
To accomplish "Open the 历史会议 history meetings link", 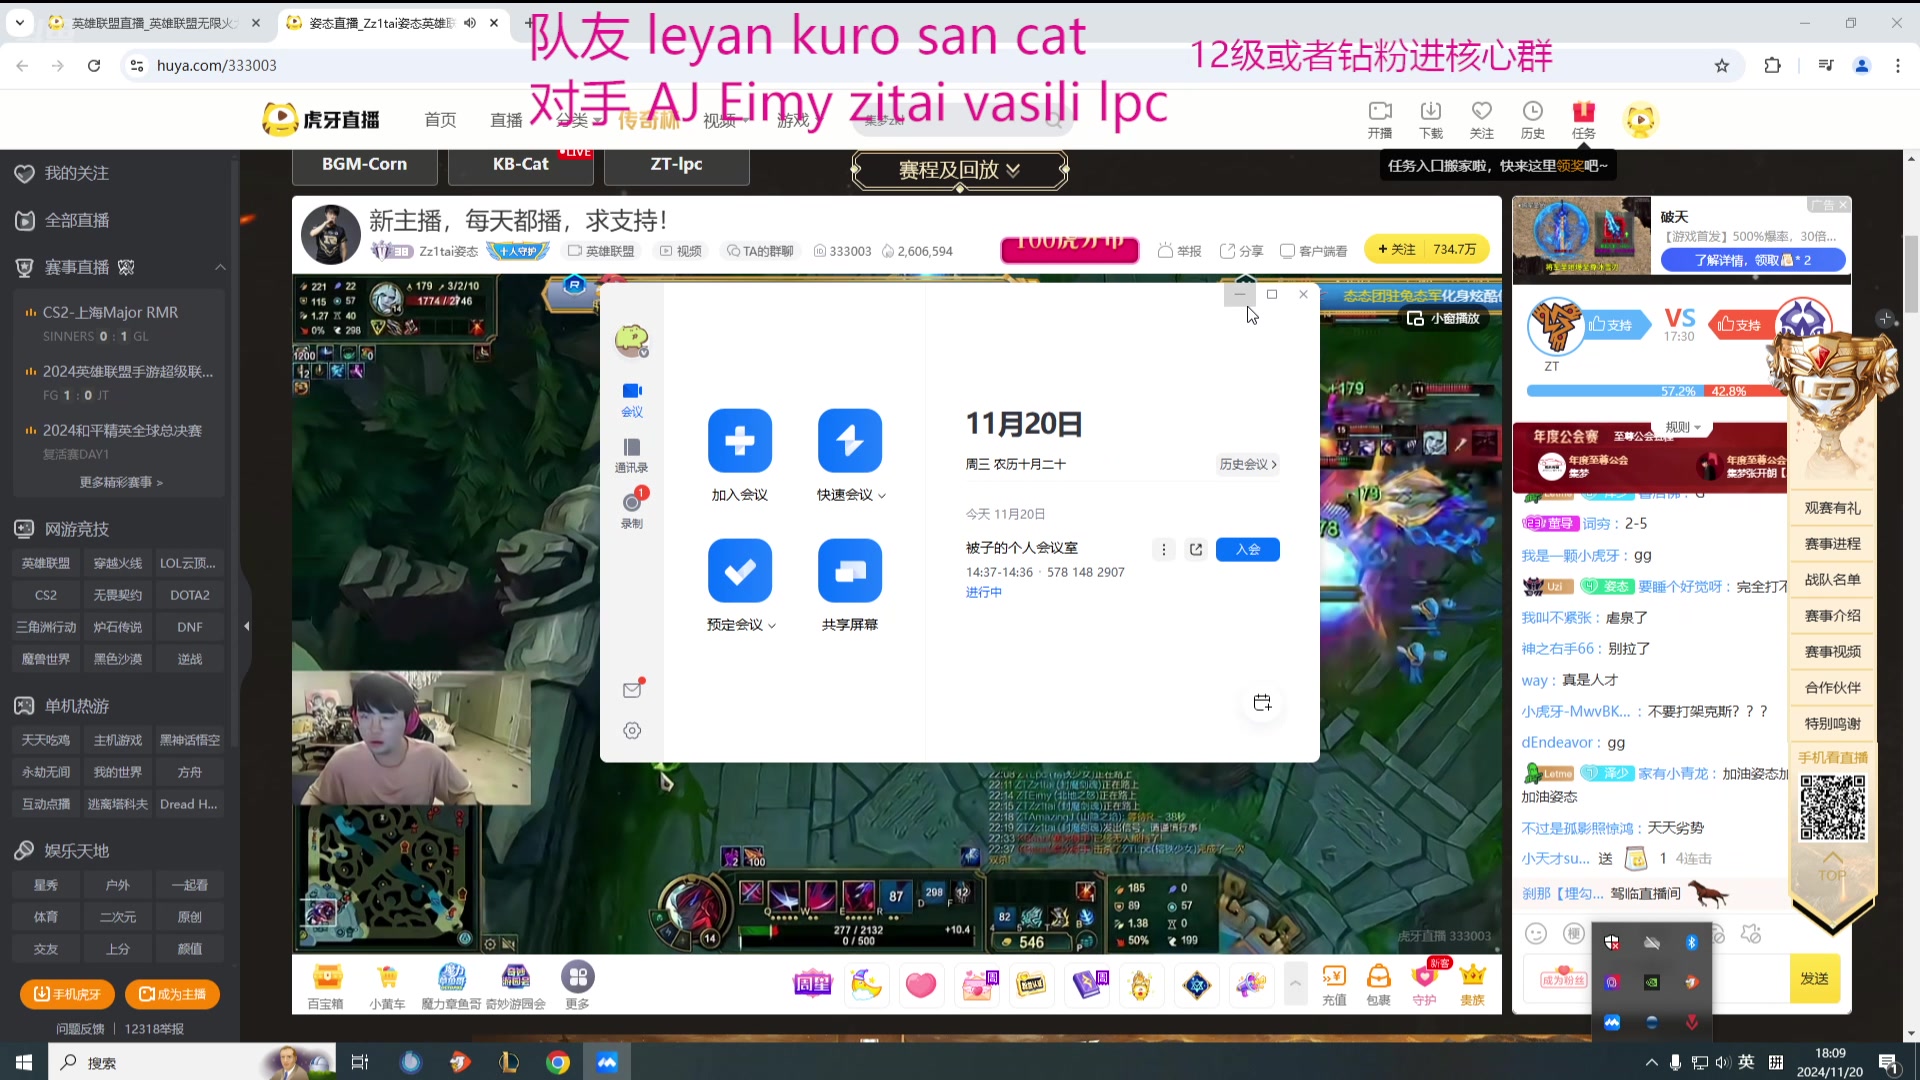I will click(1248, 464).
